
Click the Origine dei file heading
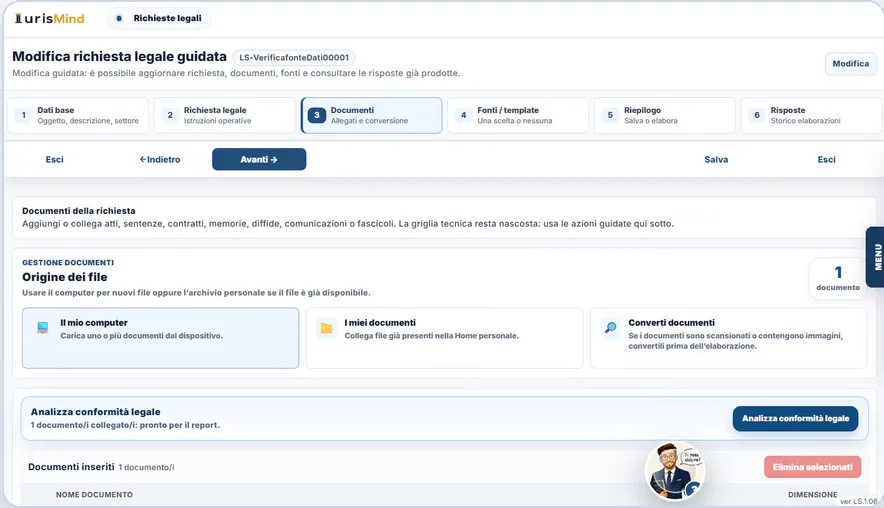click(x=65, y=277)
